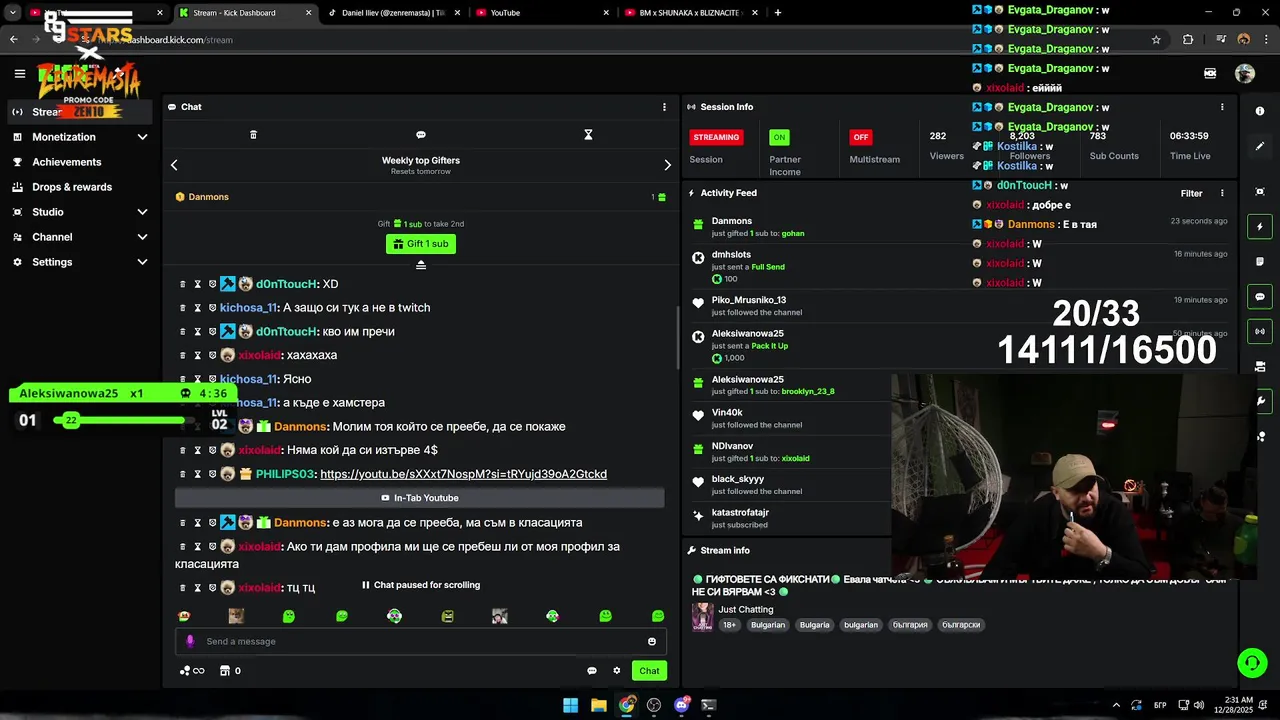This screenshot has height=720, width=1280.
Task: Click Chat paused for scrolling to resume
Action: tap(420, 585)
